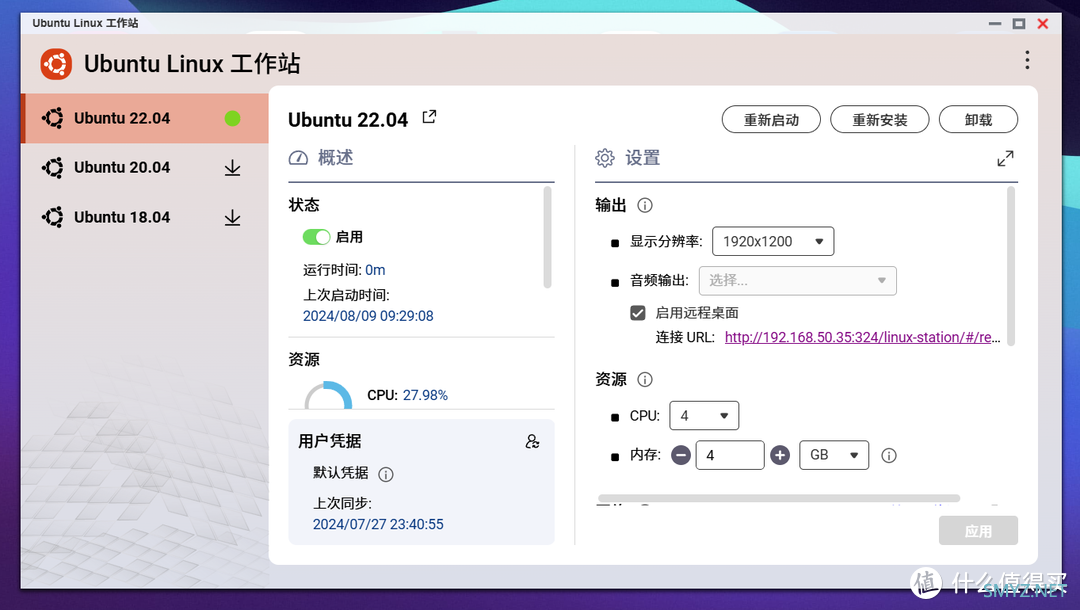The image size is (1080, 610).
Task: Click the memory value input field
Action: tap(730, 455)
